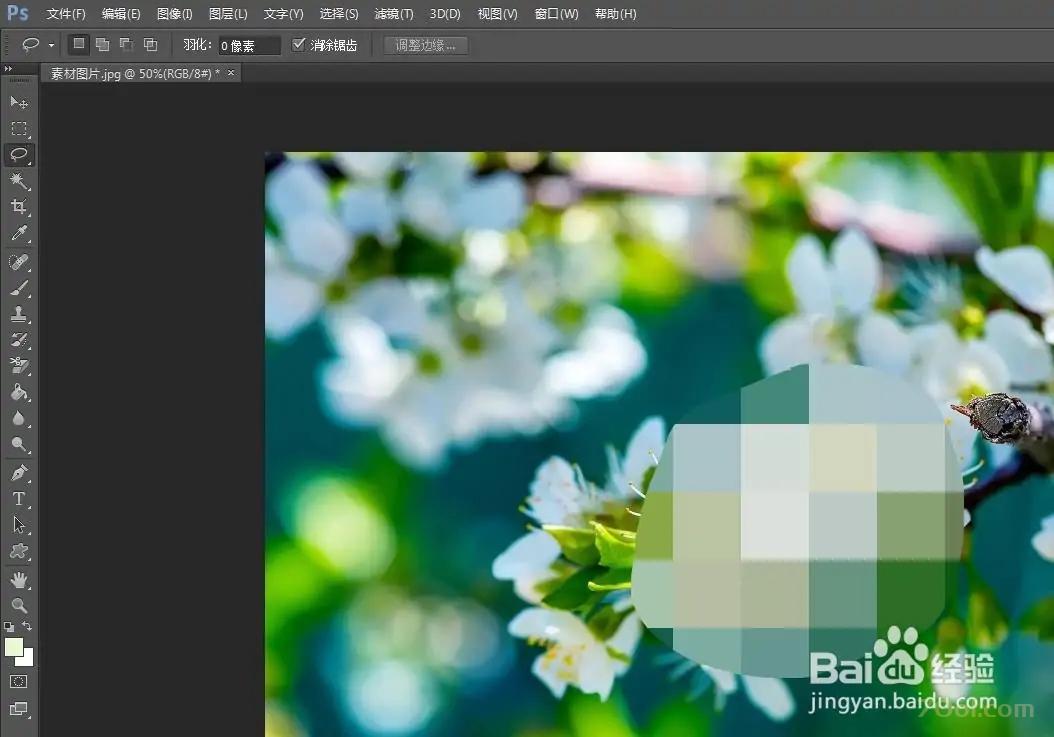
Task: Select the Eyedropper tool
Action: 19,233
